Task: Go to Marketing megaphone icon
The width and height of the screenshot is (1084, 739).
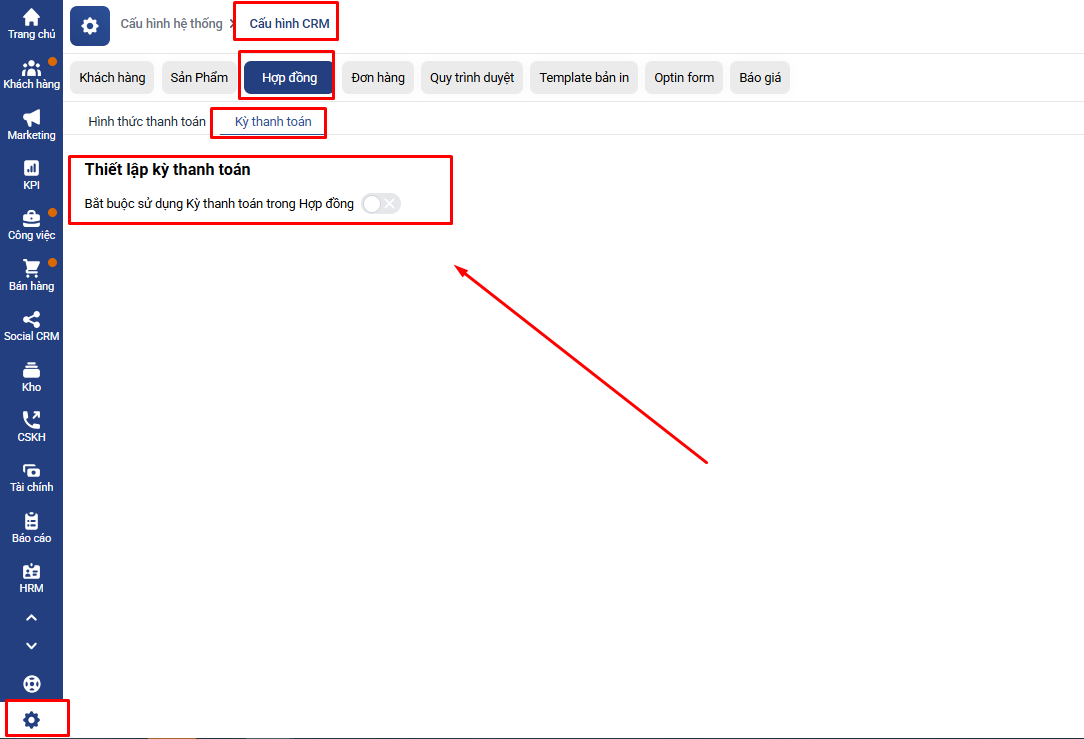Action: click(x=31, y=124)
